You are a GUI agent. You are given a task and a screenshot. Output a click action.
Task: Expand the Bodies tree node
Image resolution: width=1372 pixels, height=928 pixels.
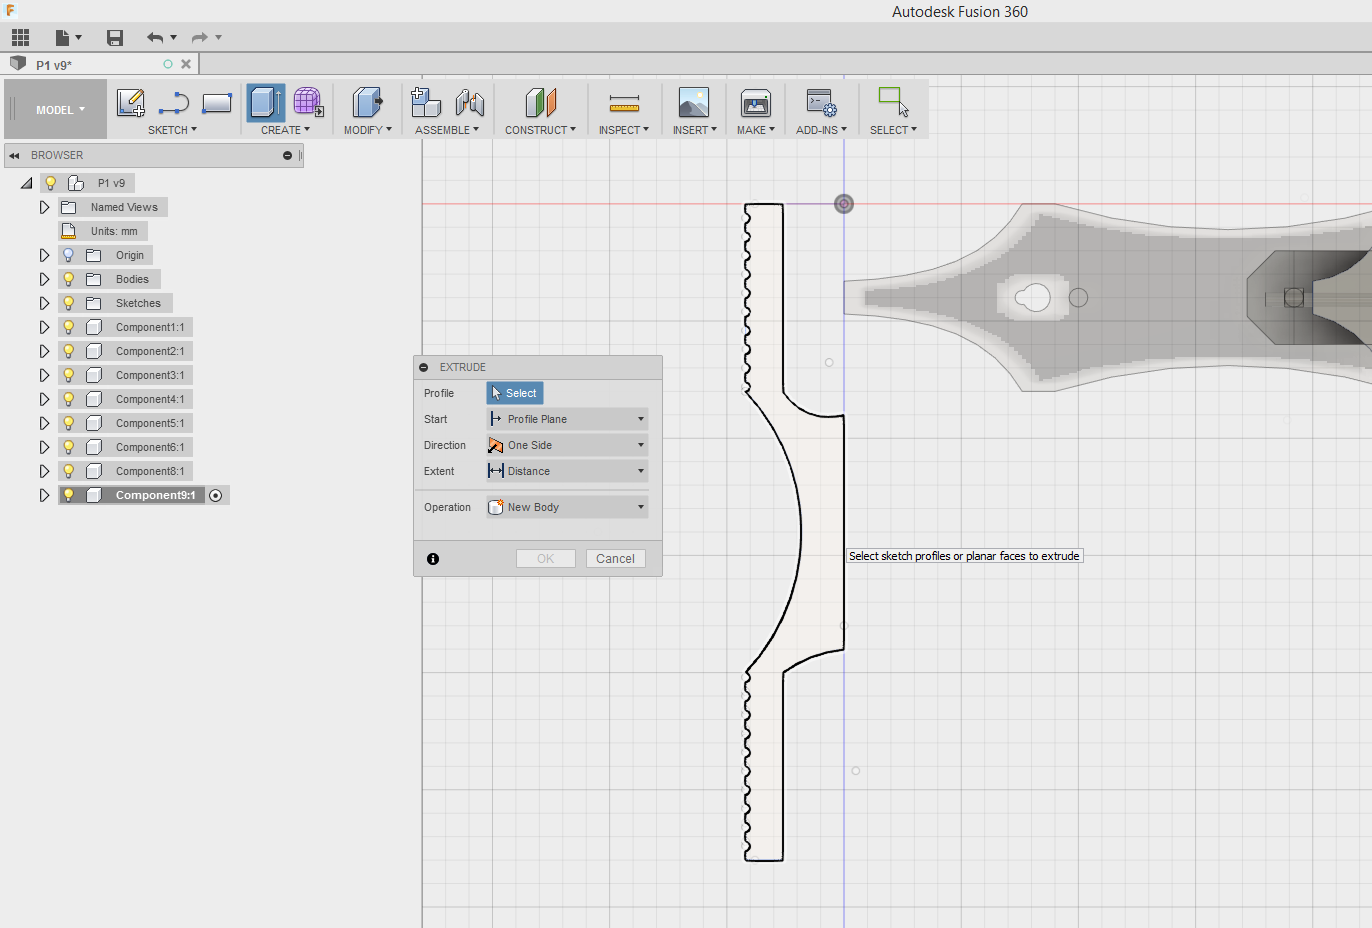pos(44,279)
